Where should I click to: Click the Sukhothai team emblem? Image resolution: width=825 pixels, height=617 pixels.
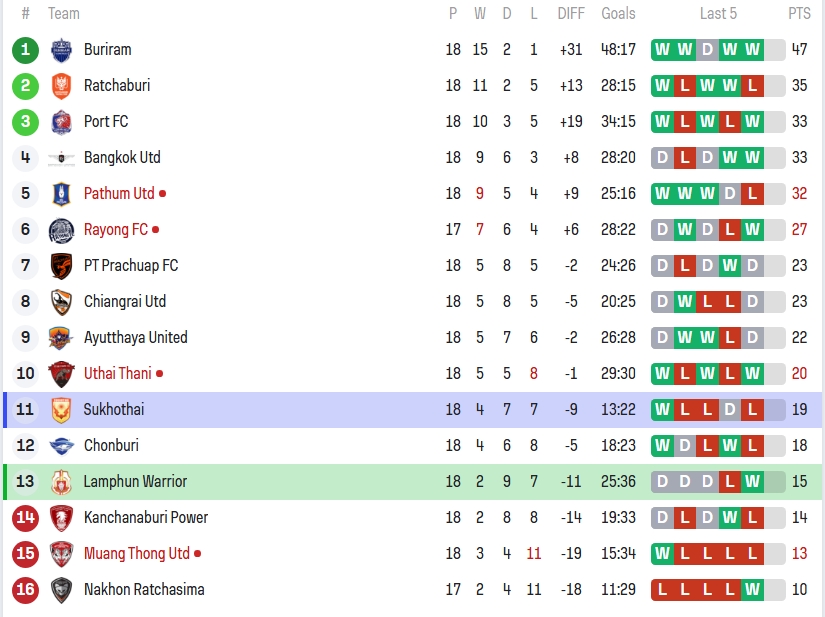[x=61, y=410]
